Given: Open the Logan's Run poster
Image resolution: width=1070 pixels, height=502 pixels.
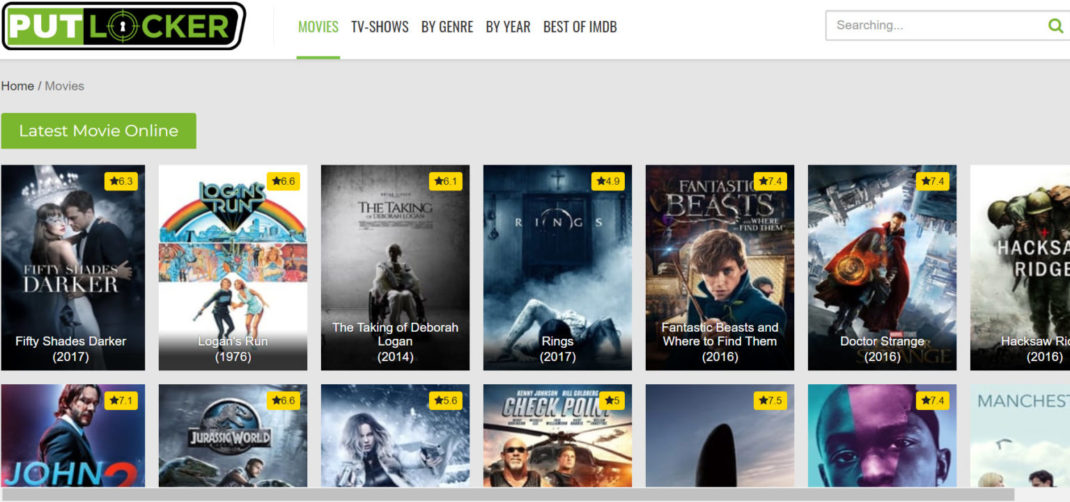Looking at the screenshot, I should coord(233,267).
